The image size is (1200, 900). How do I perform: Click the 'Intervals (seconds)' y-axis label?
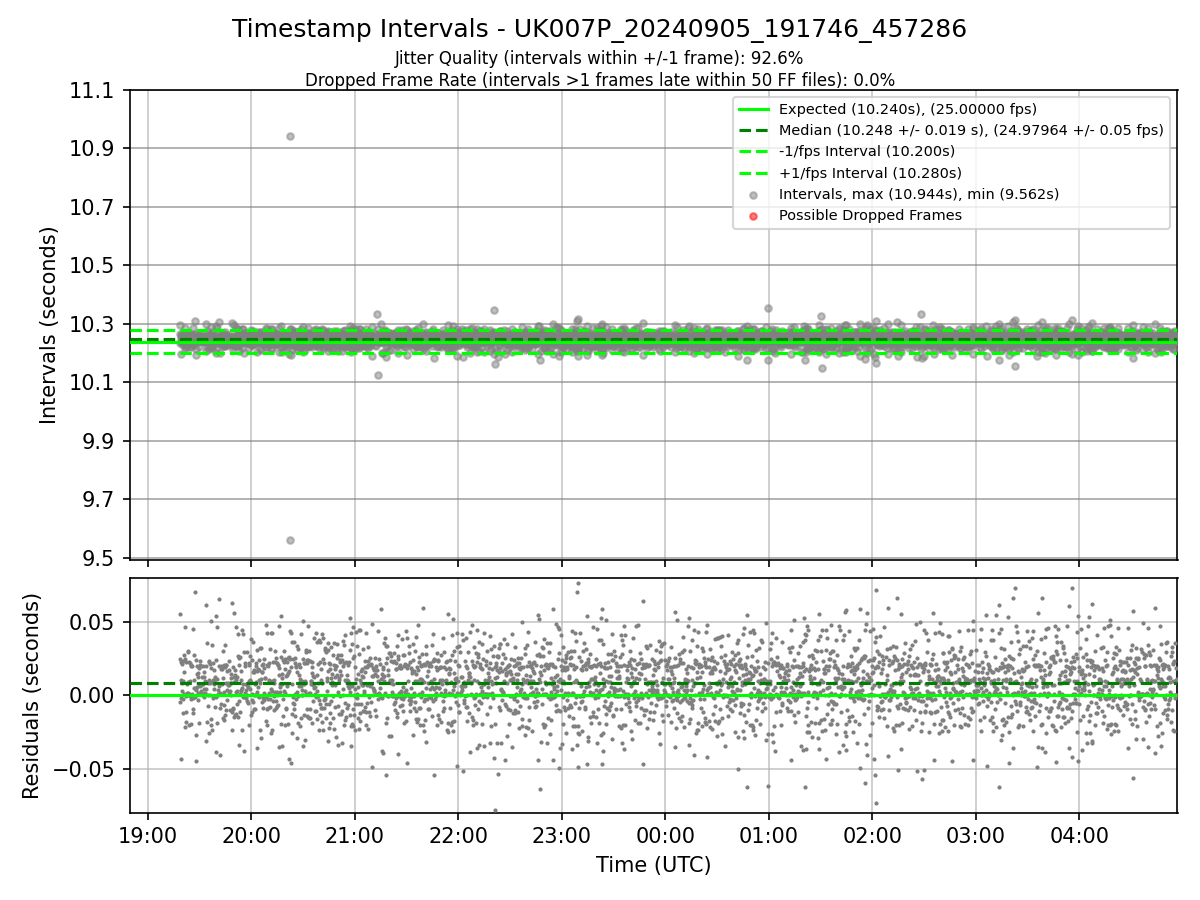(x=49, y=324)
